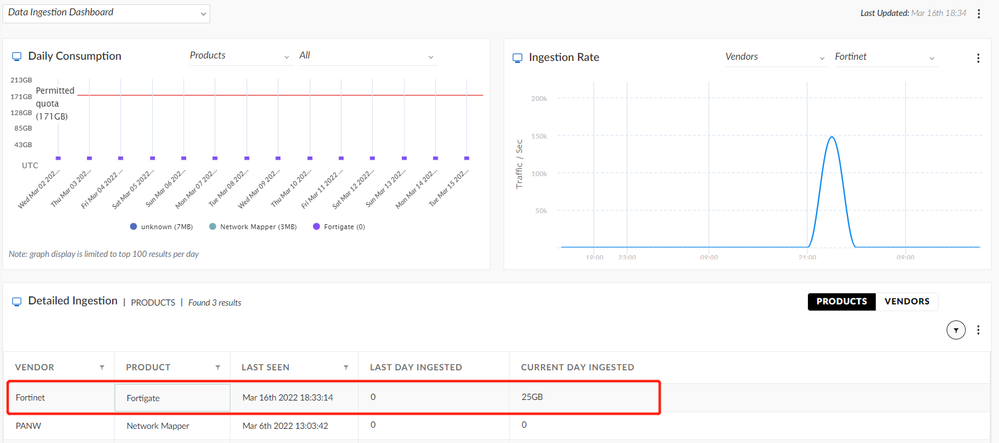Toggle the unknown (7MB) legend series

pyautogui.click(x=160, y=226)
